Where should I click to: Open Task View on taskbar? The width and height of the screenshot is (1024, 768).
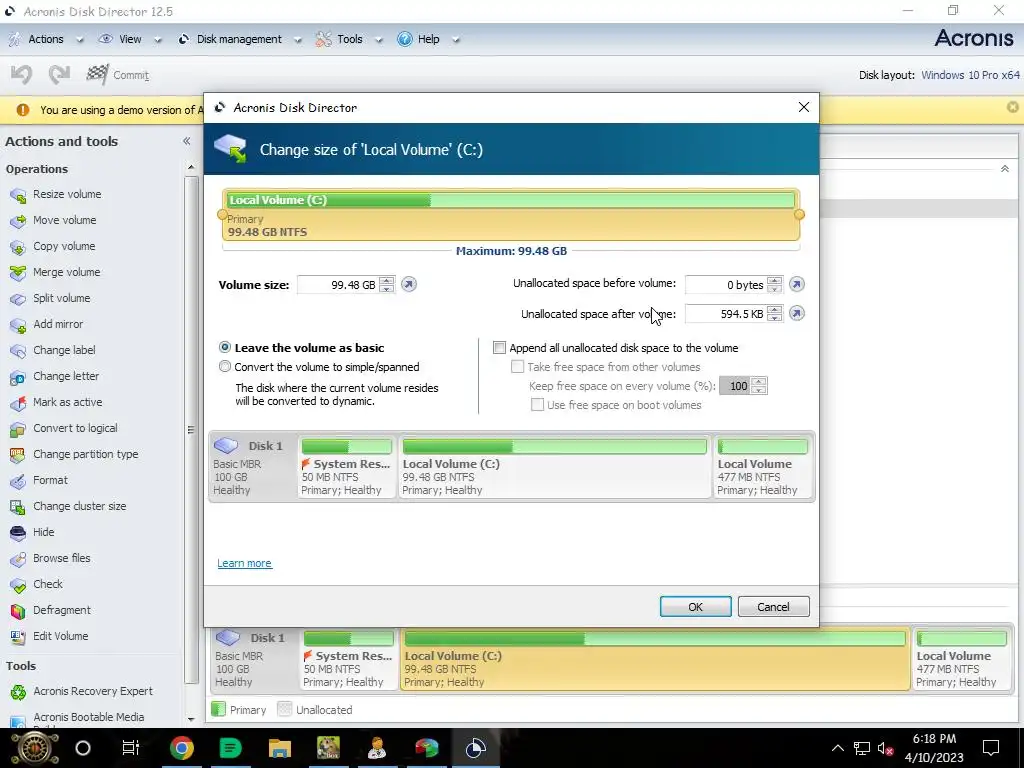pos(131,748)
